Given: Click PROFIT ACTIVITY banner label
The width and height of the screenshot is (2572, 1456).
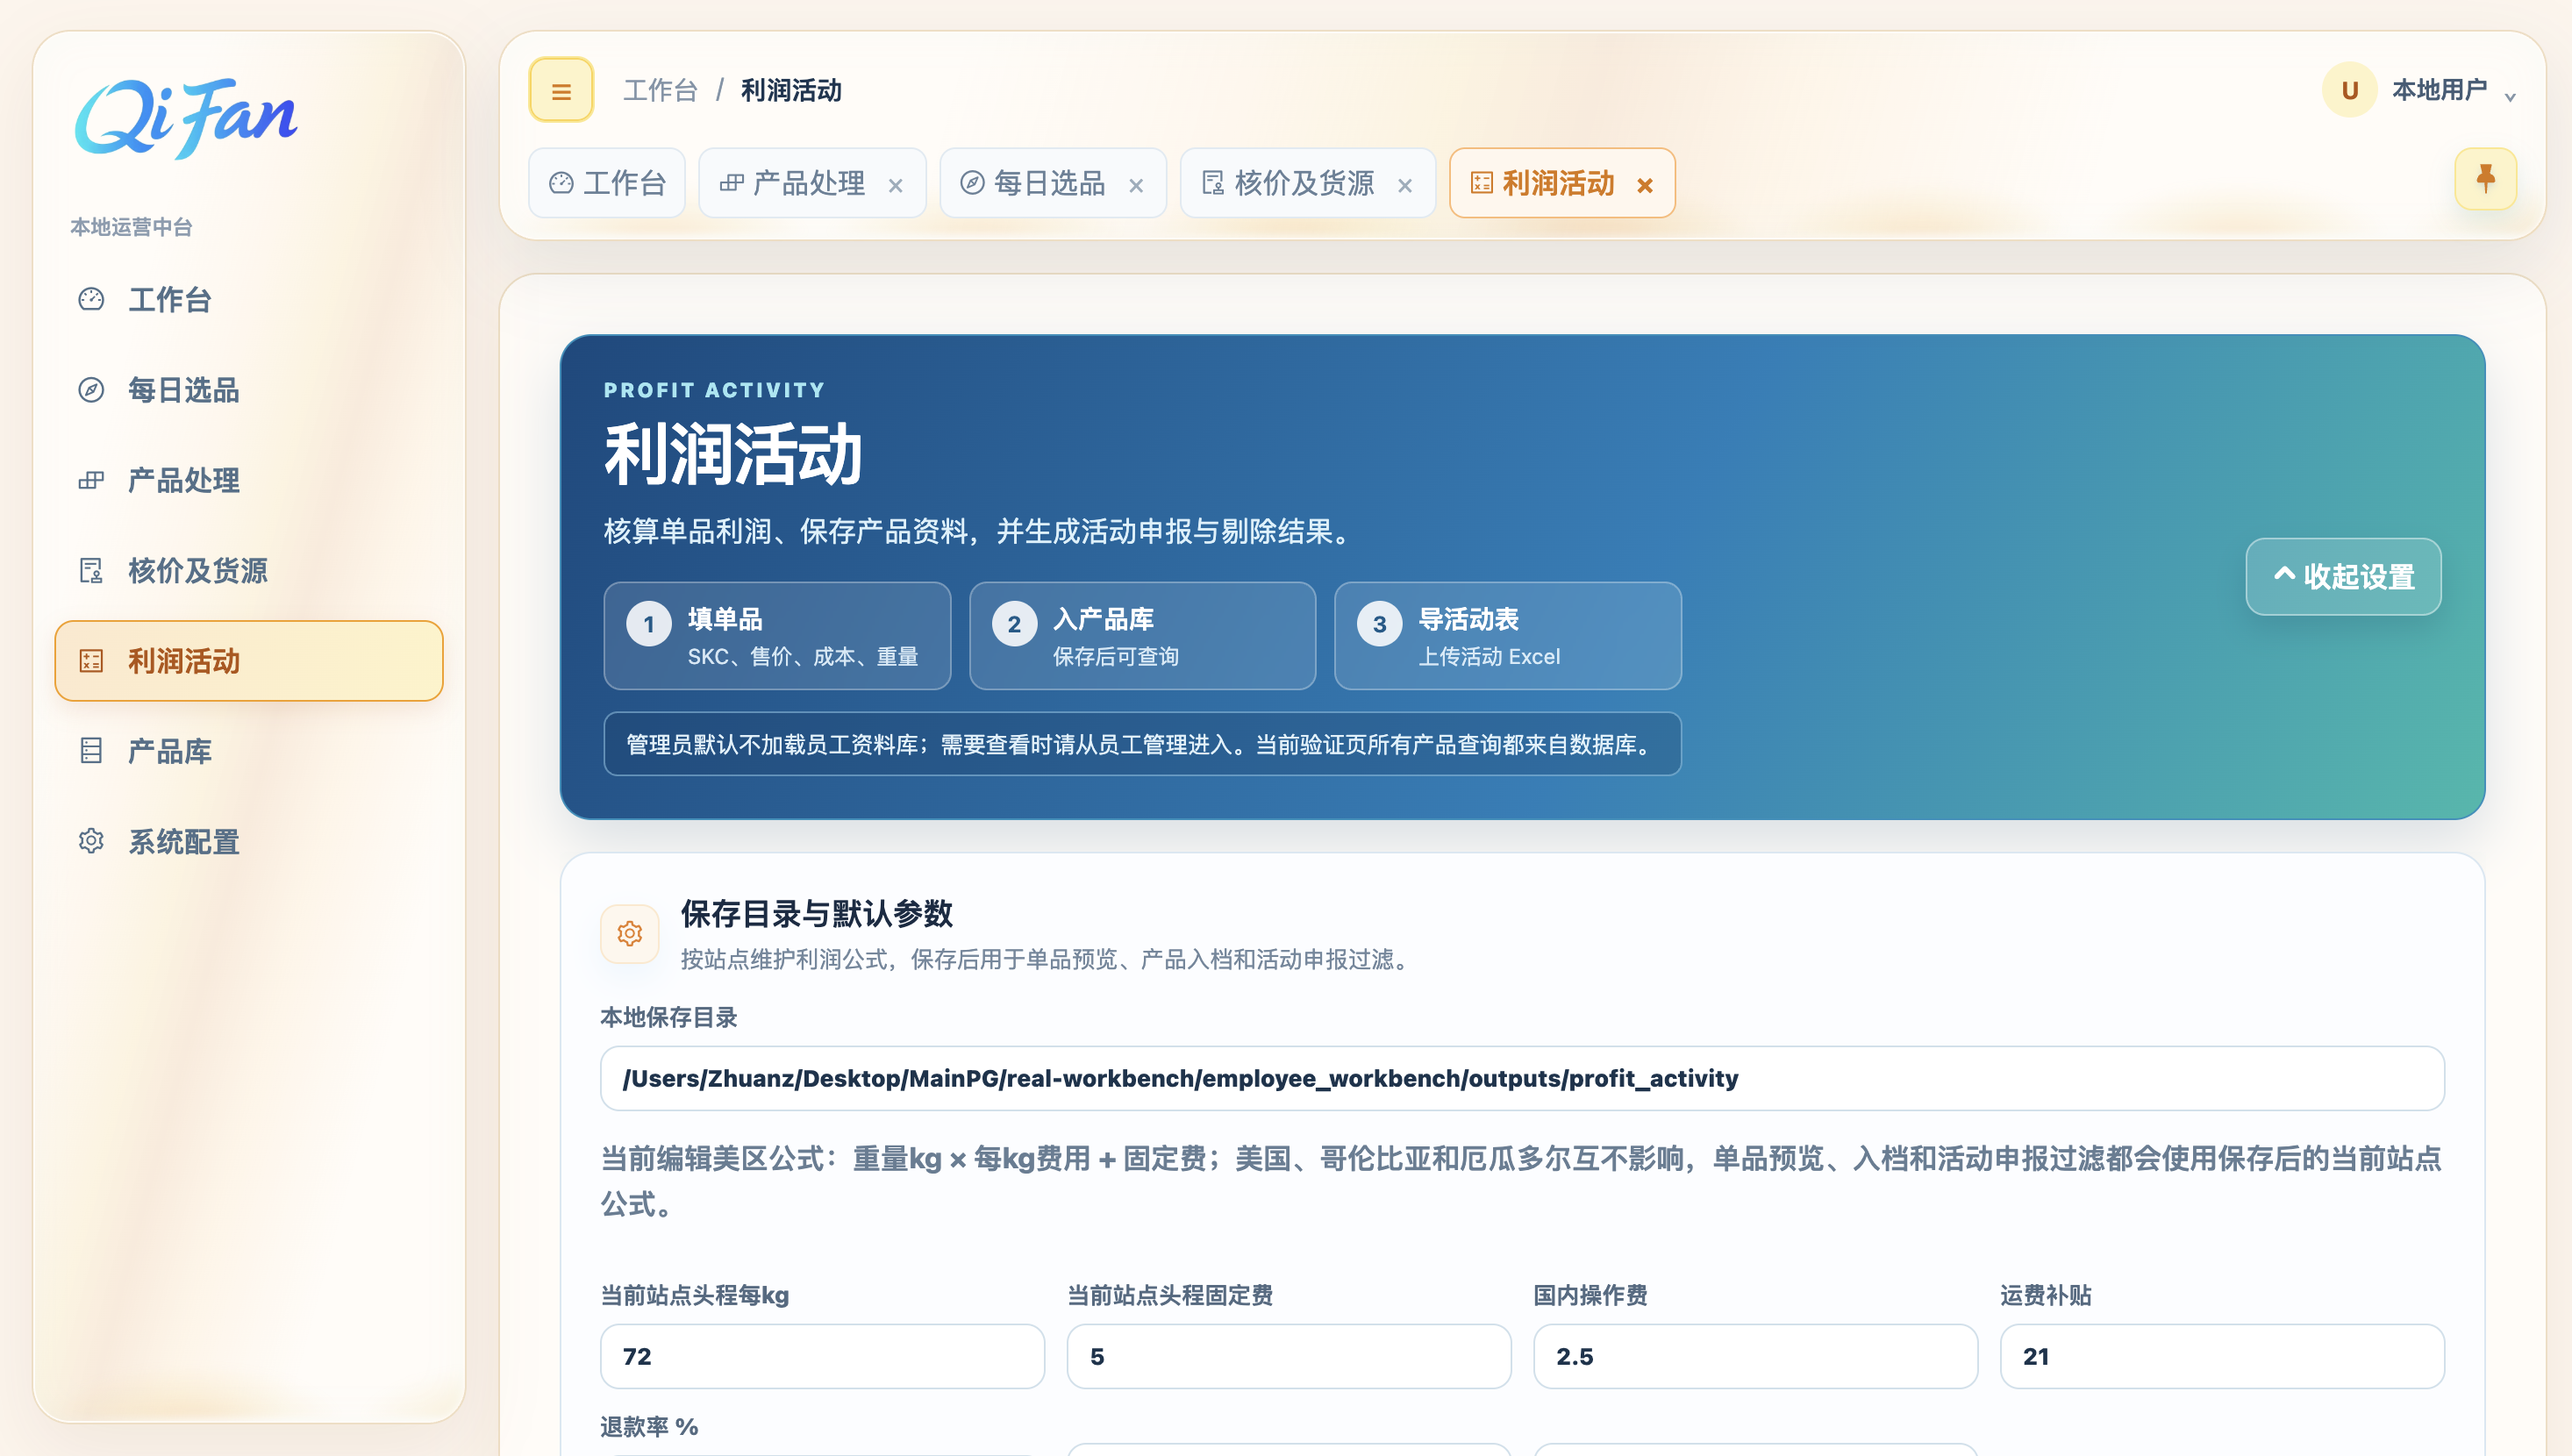Looking at the screenshot, I should tap(715, 390).
